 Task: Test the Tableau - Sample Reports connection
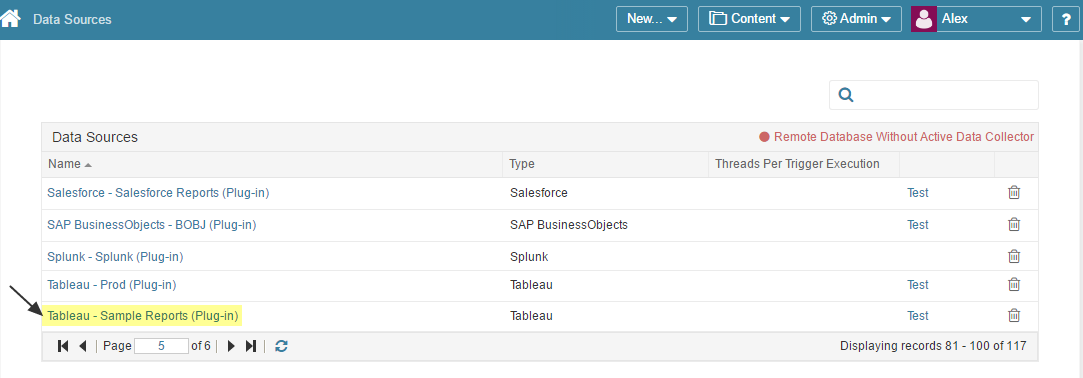pyautogui.click(x=918, y=316)
